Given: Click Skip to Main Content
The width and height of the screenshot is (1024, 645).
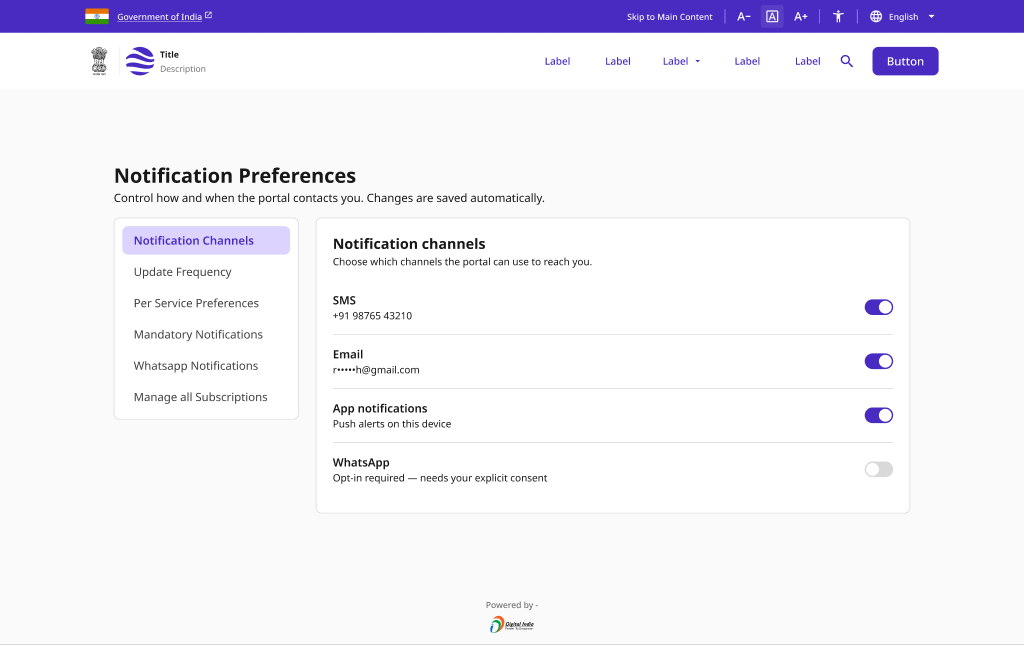Looking at the screenshot, I should (669, 17).
